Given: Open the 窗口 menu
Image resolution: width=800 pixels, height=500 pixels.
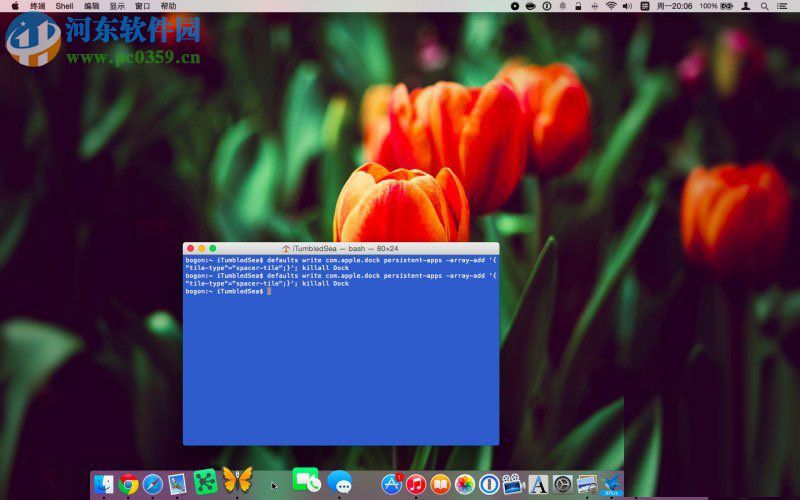Looking at the screenshot, I should (x=143, y=6).
